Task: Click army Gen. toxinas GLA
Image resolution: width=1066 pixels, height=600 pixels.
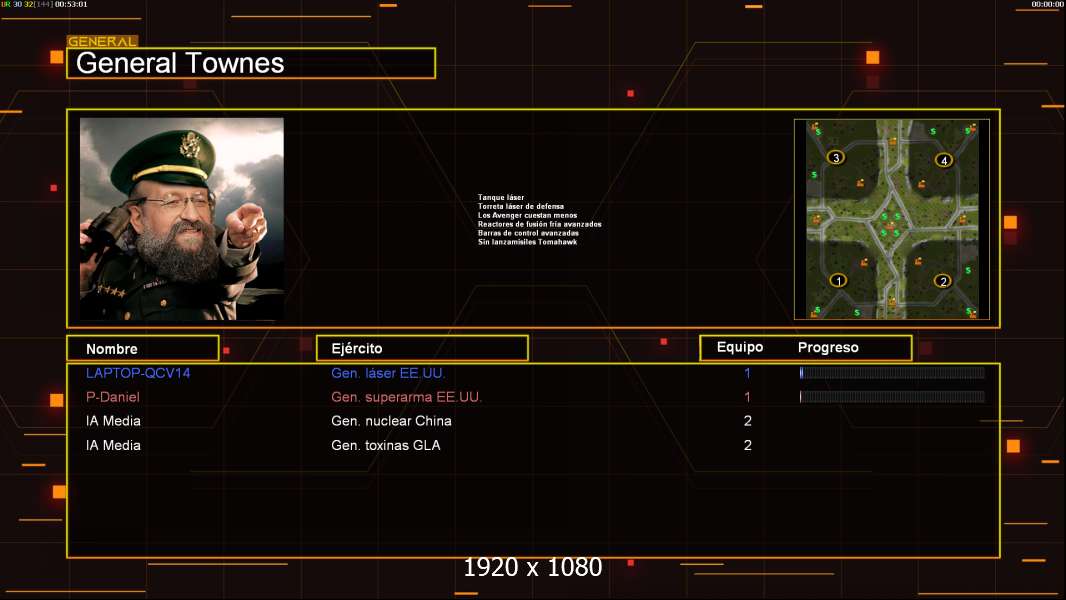Action: pyautogui.click(x=385, y=445)
